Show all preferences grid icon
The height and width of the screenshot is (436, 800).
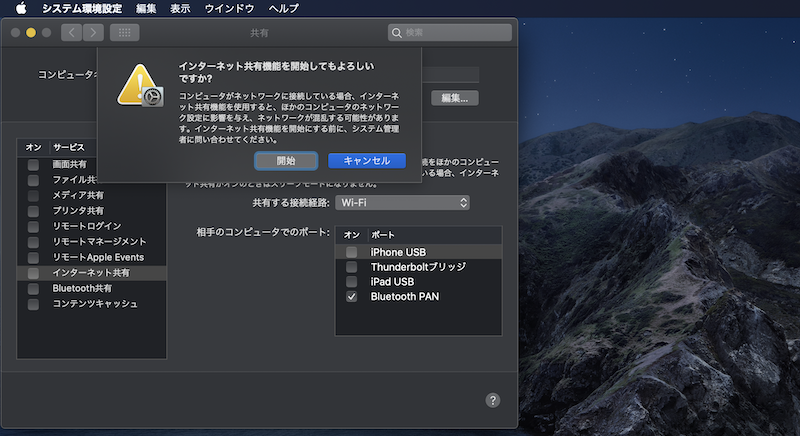[125, 33]
